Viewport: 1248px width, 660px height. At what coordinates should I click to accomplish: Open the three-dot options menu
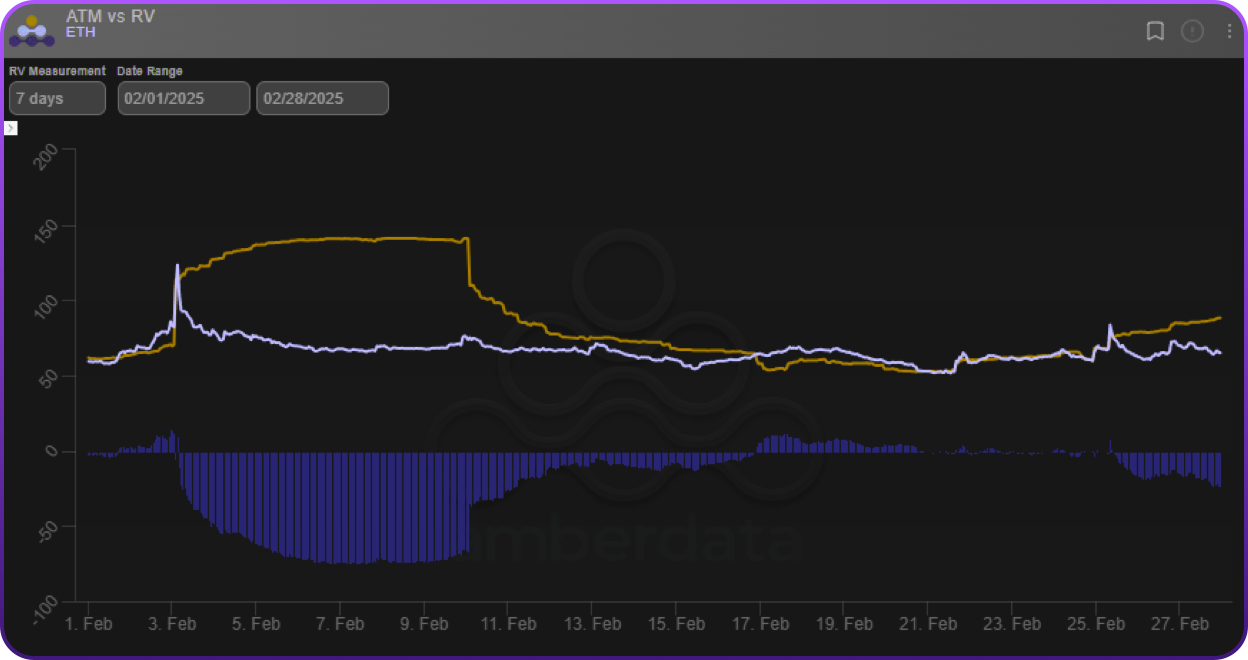(x=1229, y=31)
